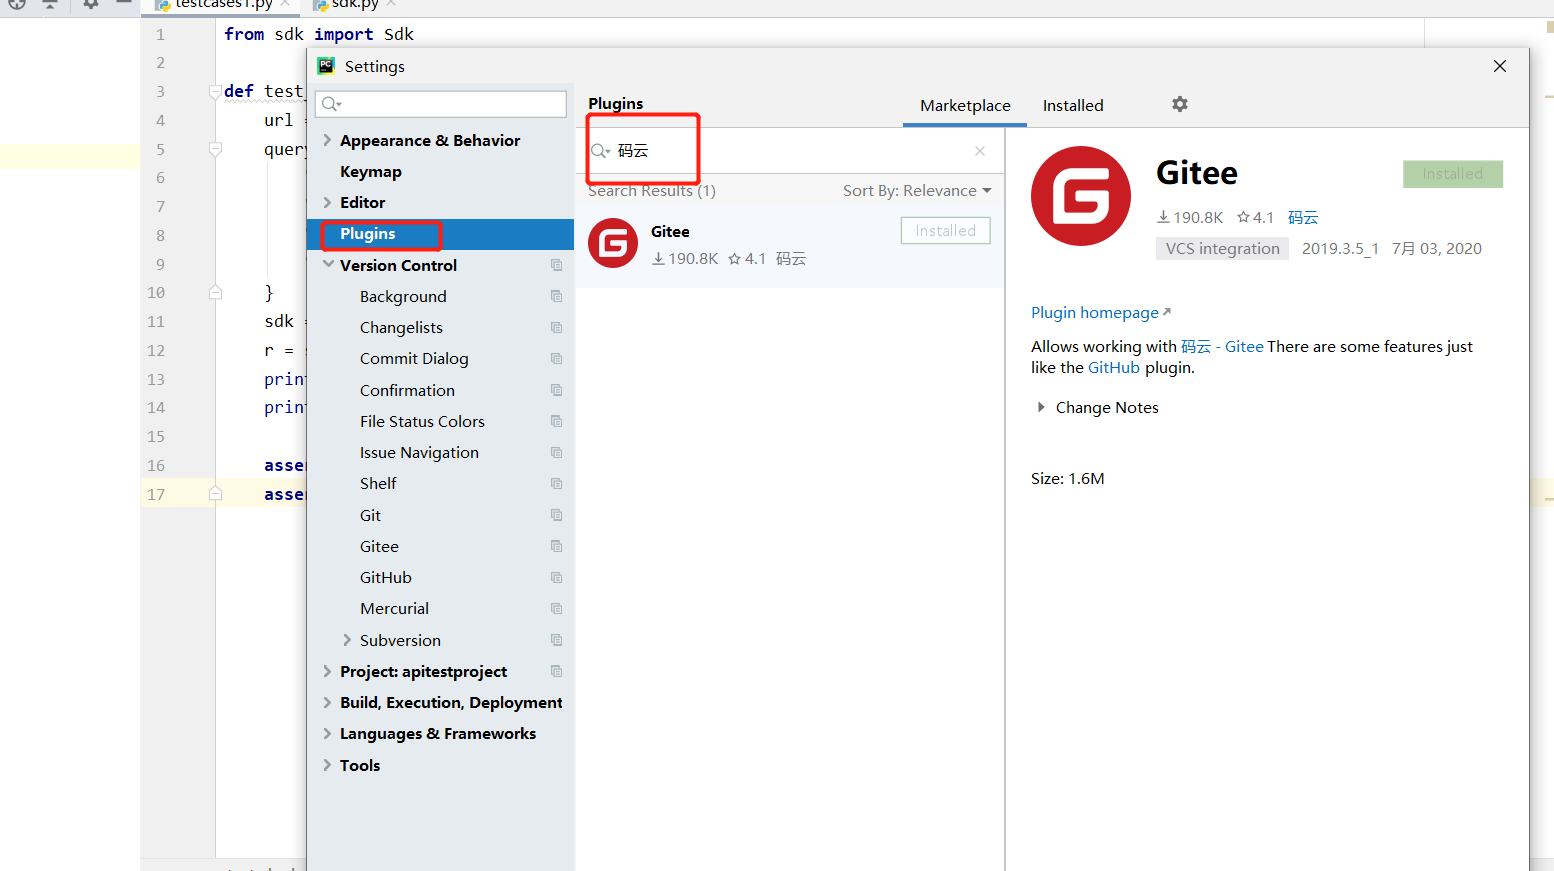This screenshot has height=871, width=1554.
Task: Switch to the Installed tab
Action: click(x=1073, y=105)
